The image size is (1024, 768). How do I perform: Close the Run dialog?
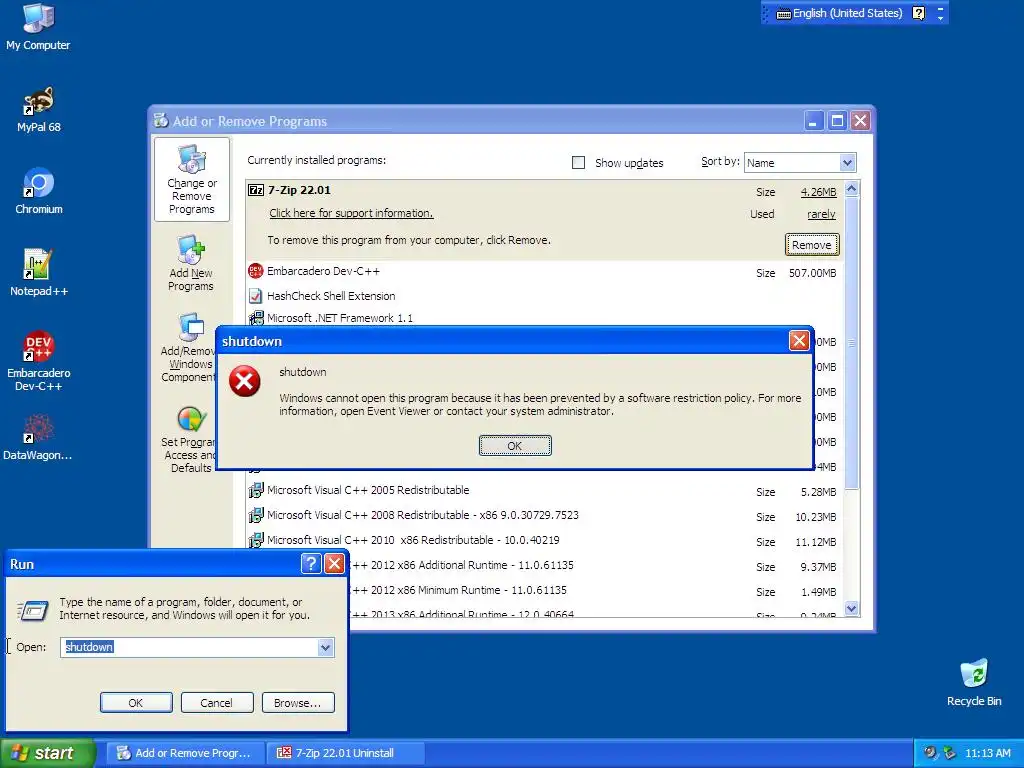[x=334, y=564]
